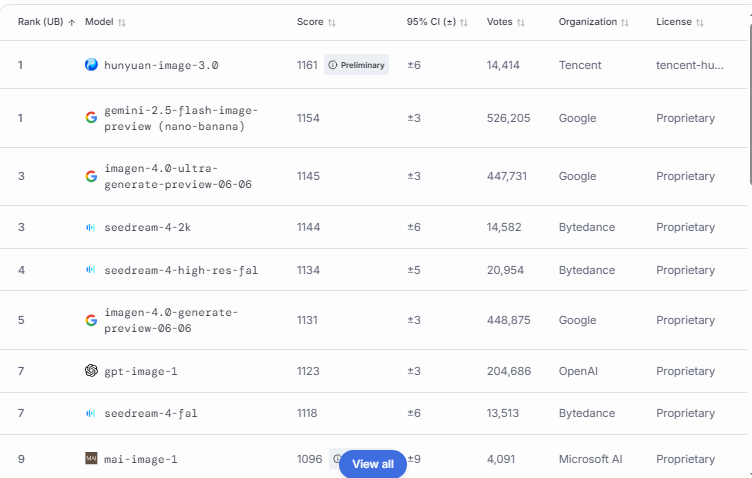Image resolution: width=752 pixels, height=478 pixels.
Task: Click the sort arrow next to Rank (UB)
Action: tap(71, 23)
